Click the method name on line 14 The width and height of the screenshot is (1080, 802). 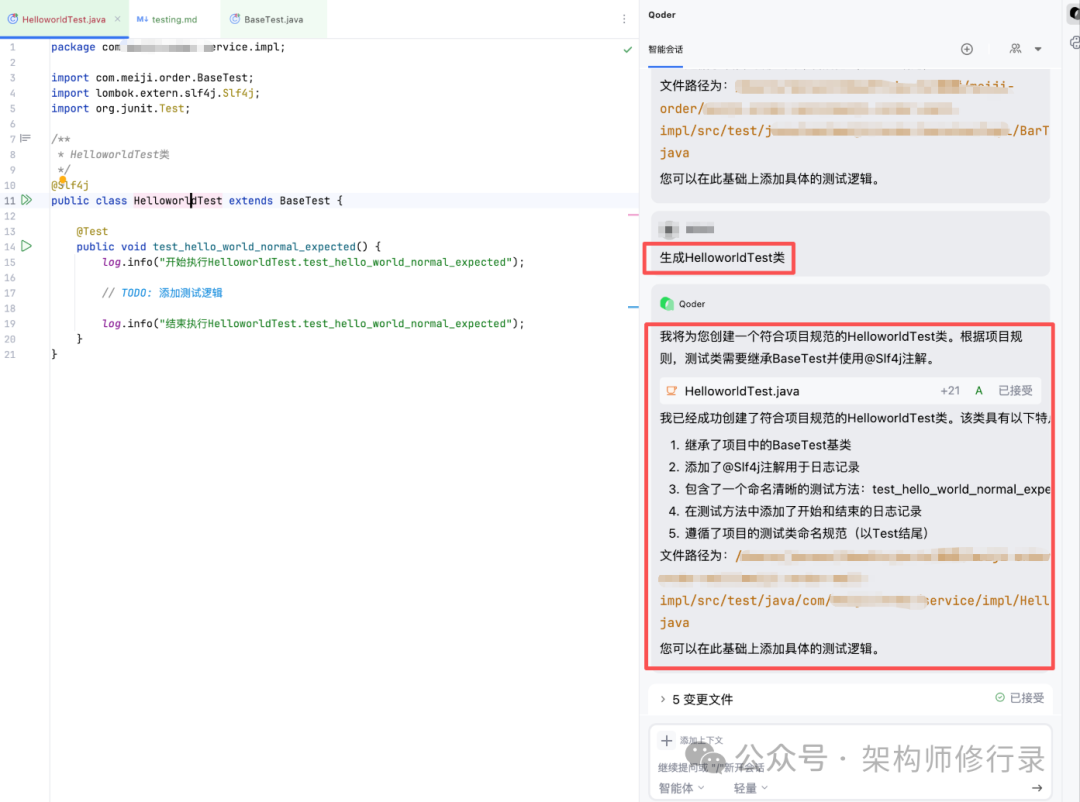click(254, 247)
